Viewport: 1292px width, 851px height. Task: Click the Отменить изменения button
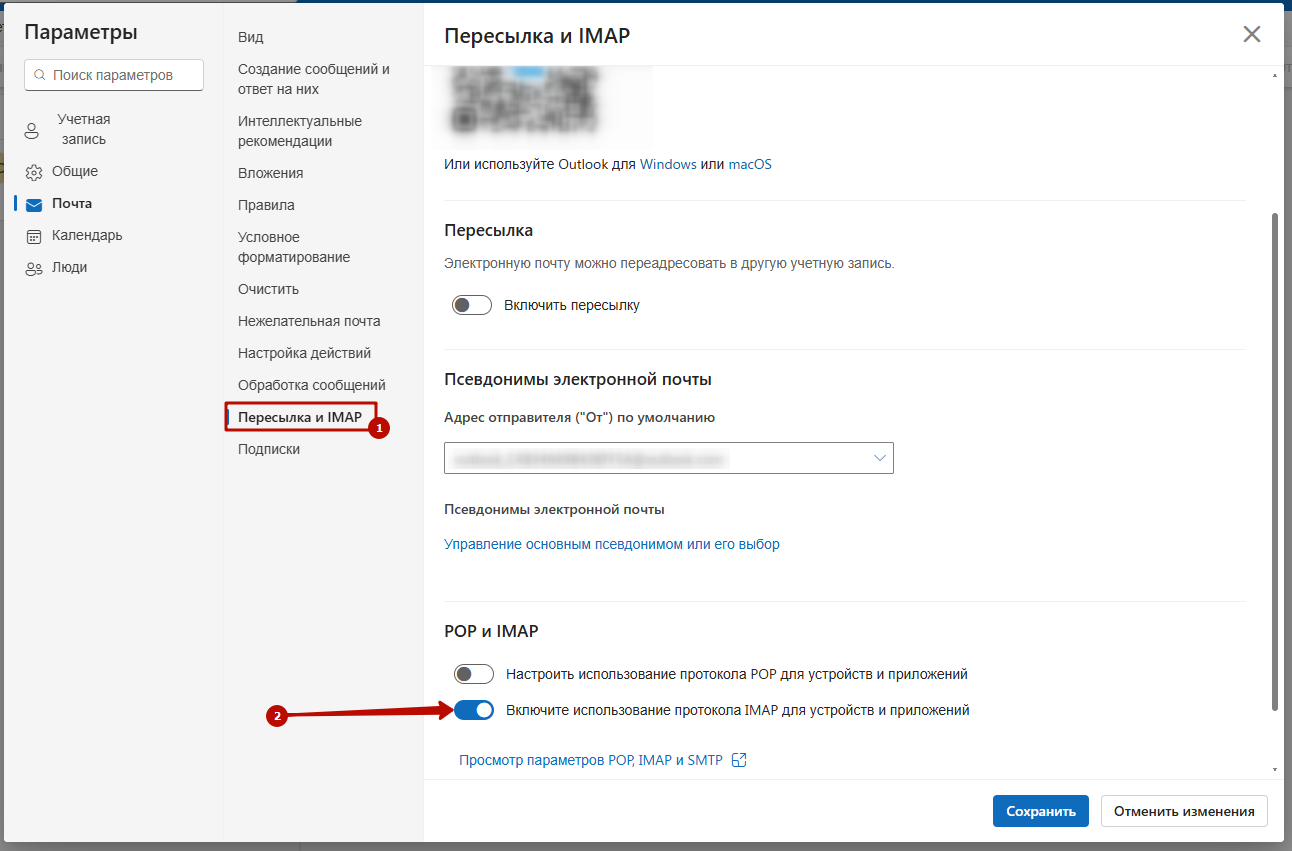pos(1184,811)
